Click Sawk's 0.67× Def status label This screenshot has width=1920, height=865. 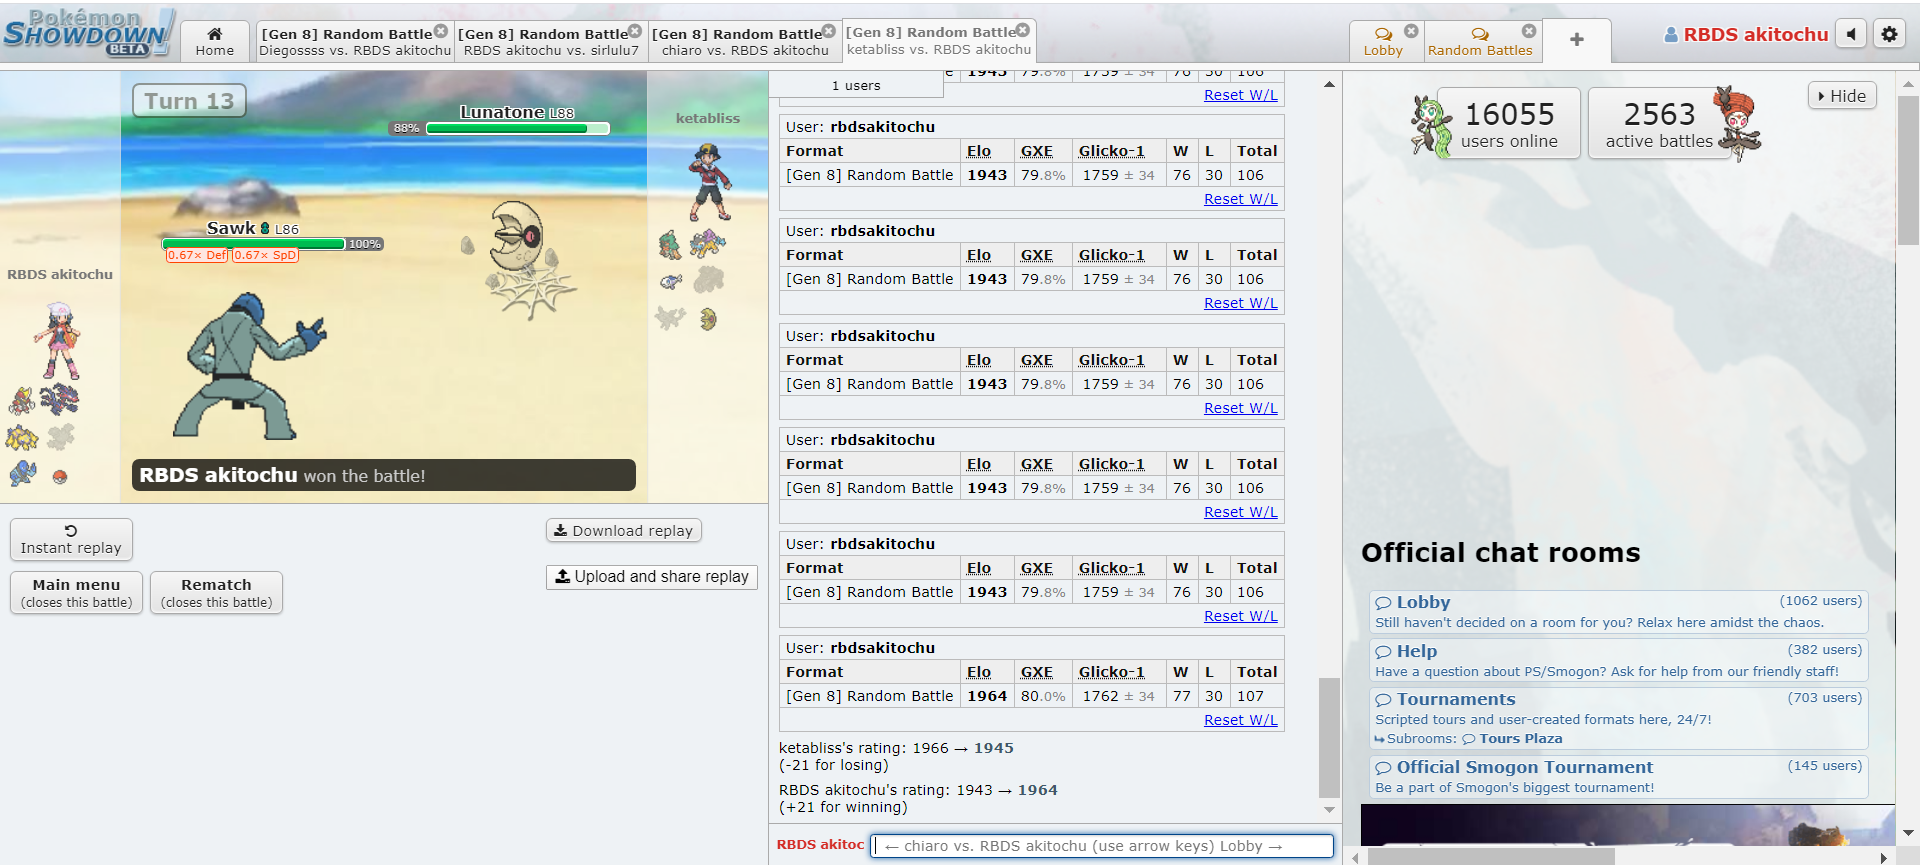(197, 256)
